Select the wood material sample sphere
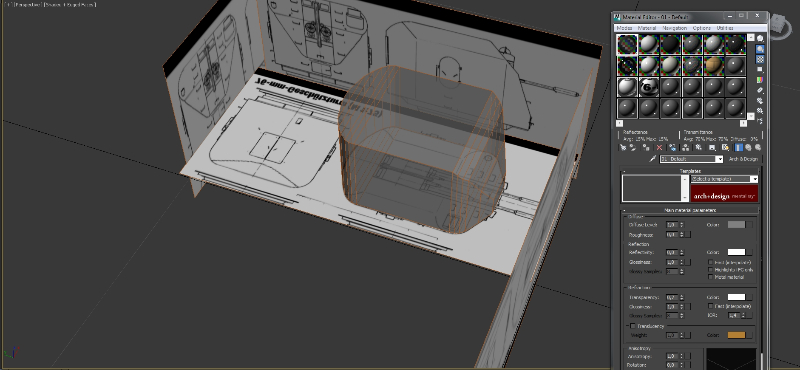Viewport: 800px width, 370px height. (x=714, y=66)
